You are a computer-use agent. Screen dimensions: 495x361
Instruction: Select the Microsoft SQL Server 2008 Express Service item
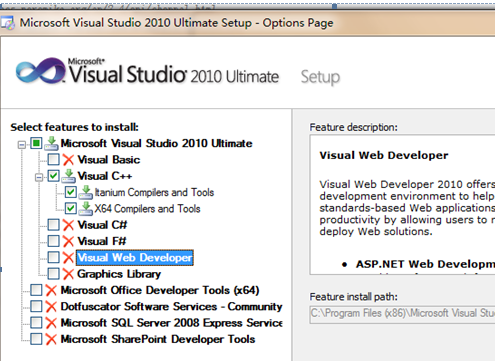(x=172, y=323)
